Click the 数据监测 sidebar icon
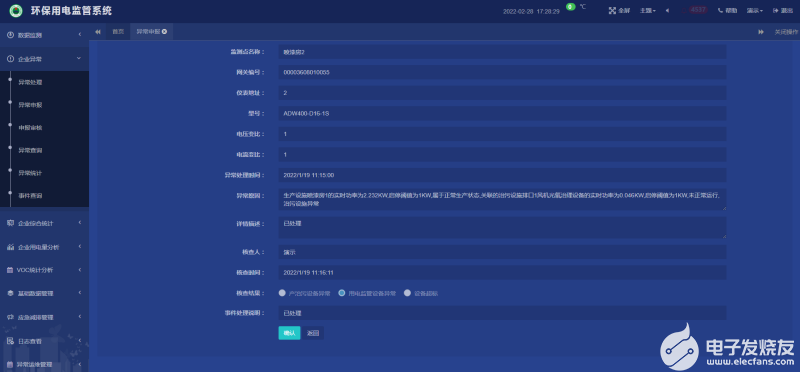The image size is (800, 372). pyautogui.click(x=10, y=35)
